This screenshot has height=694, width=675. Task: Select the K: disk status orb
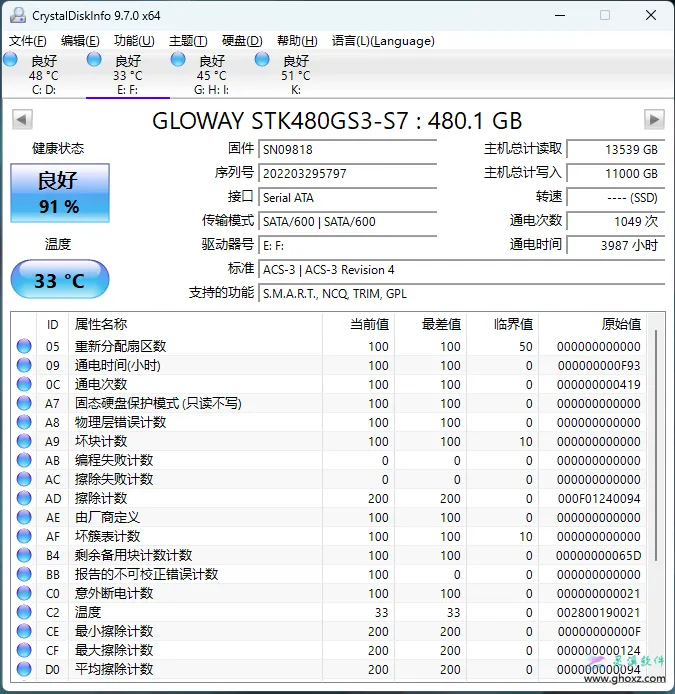pyautogui.click(x=262, y=59)
